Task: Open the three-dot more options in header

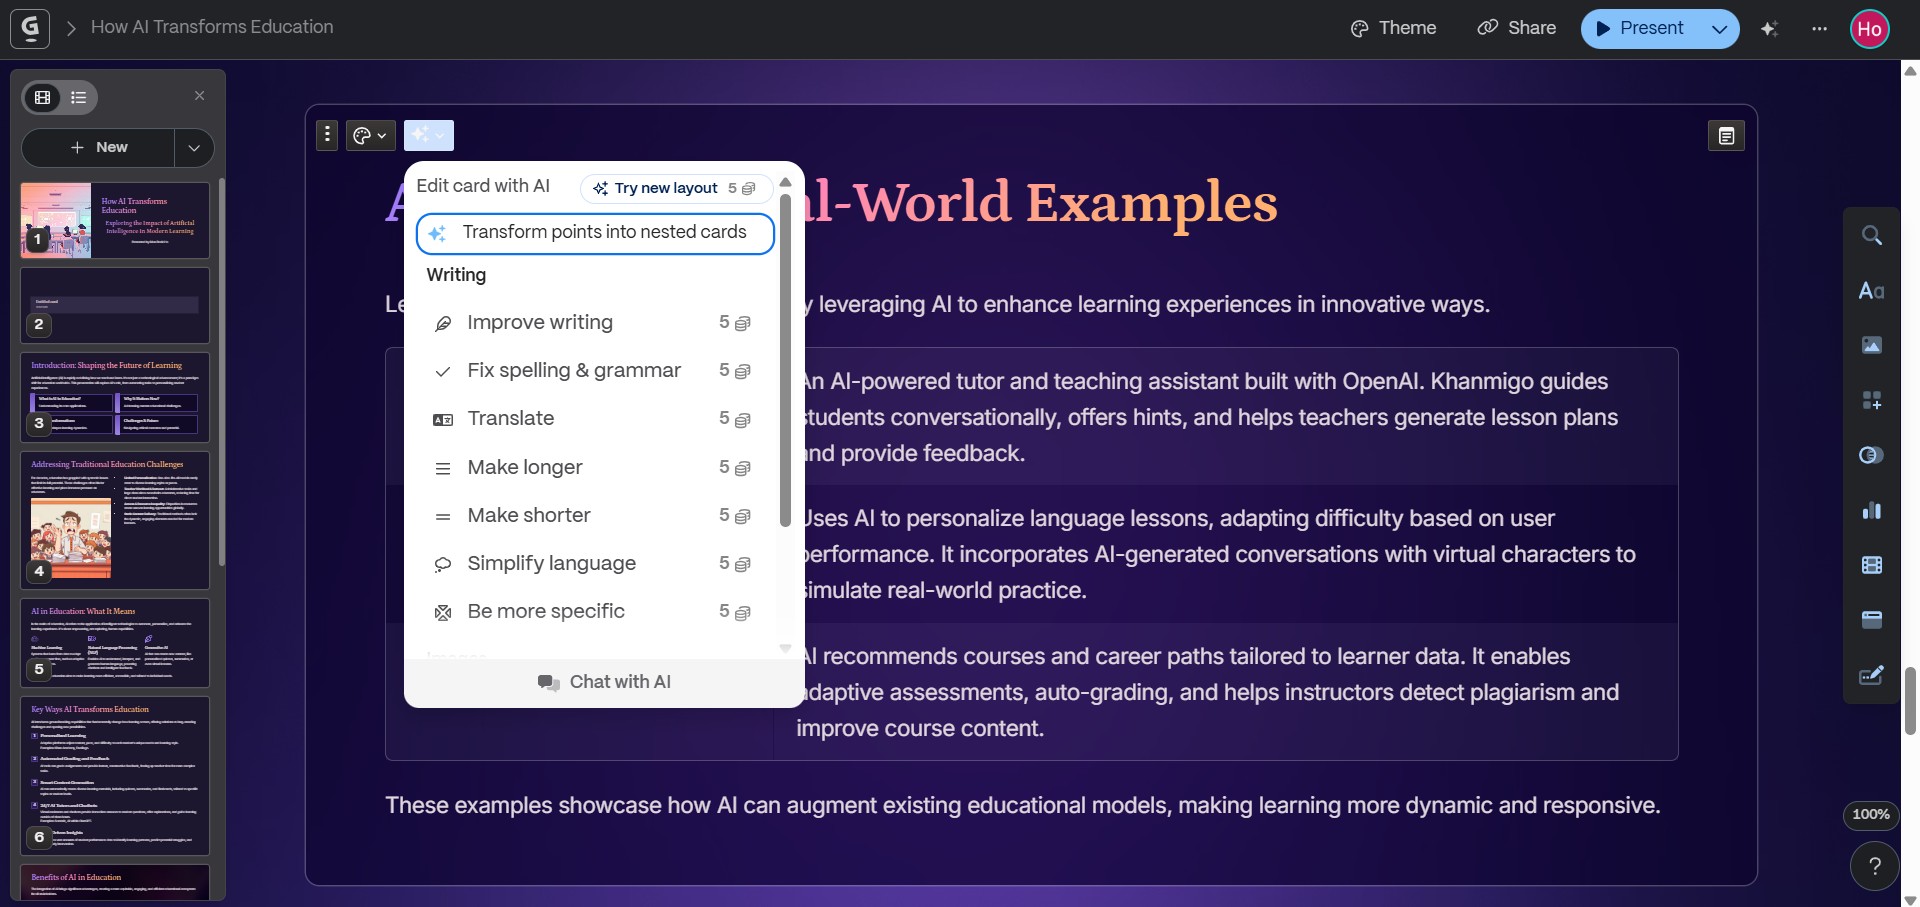Action: (x=1819, y=28)
